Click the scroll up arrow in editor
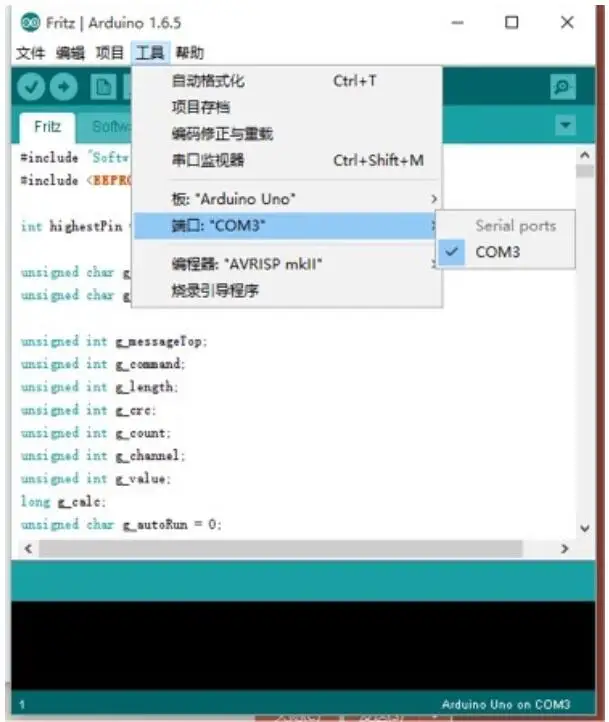 coord(585,155)
